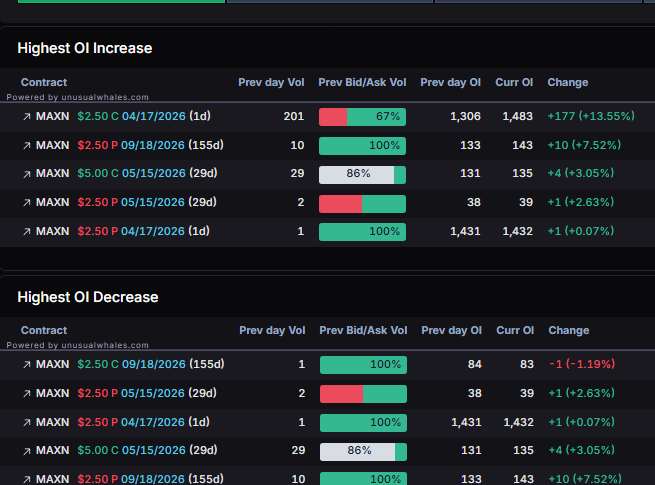Click red-green bar of $2.50 P 05/15/2026 in Increase table
Screen dimensions: 655x485
(362, 204)
